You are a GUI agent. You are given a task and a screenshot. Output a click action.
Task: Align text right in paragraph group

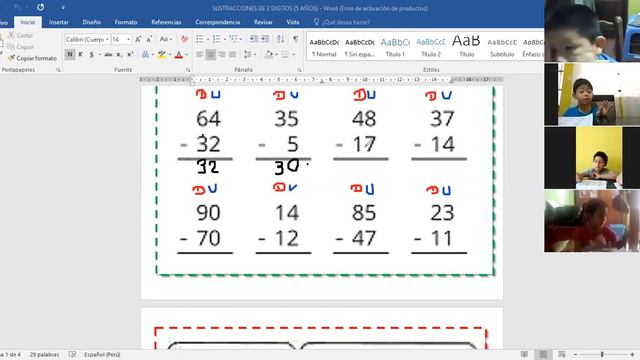222,54
